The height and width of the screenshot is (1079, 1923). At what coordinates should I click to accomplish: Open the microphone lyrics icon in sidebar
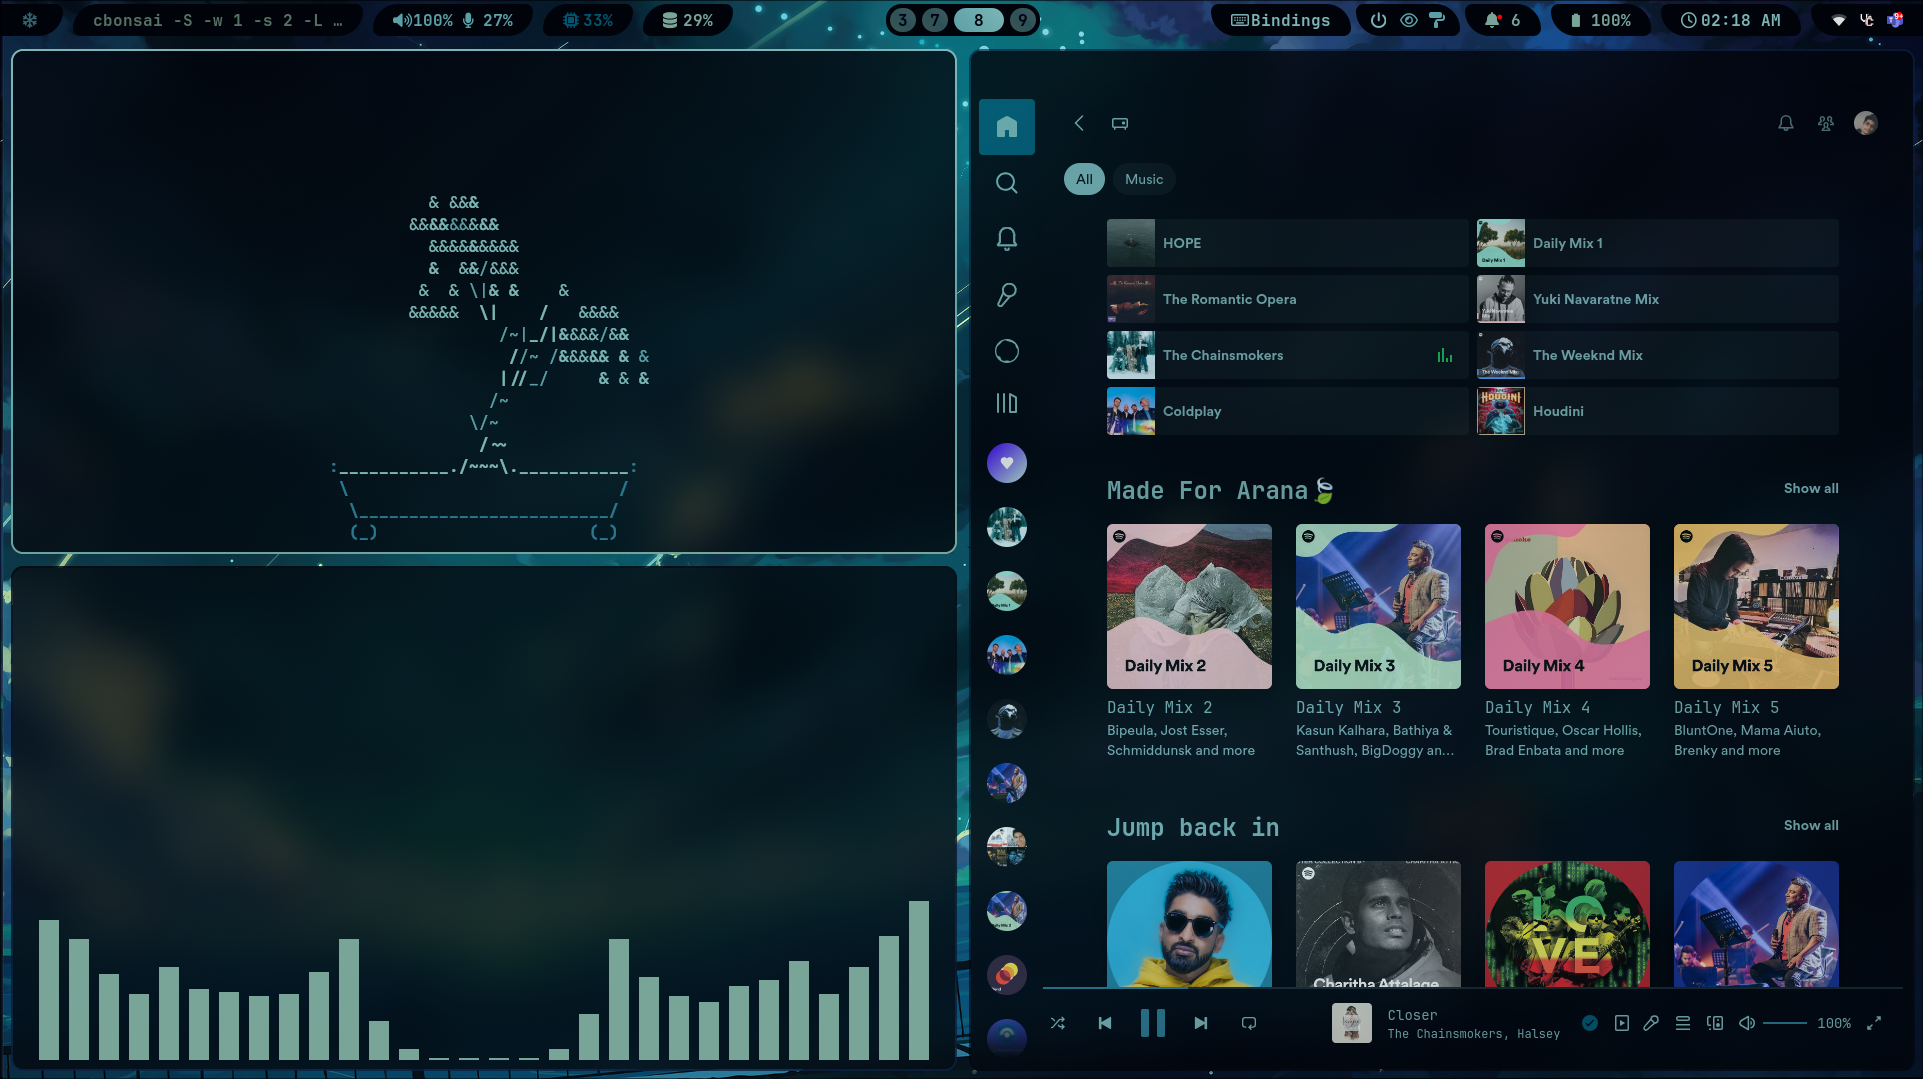point(1007,295)
